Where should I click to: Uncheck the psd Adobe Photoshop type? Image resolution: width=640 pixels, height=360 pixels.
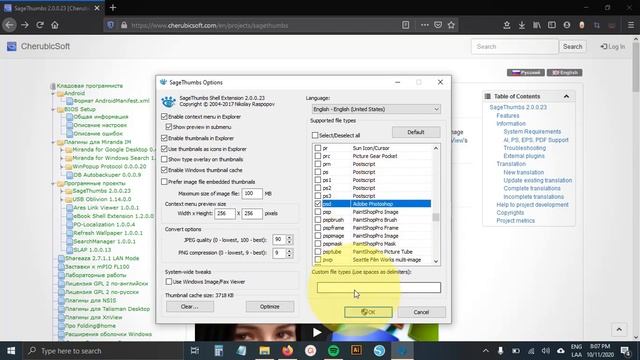coord(318,204)
